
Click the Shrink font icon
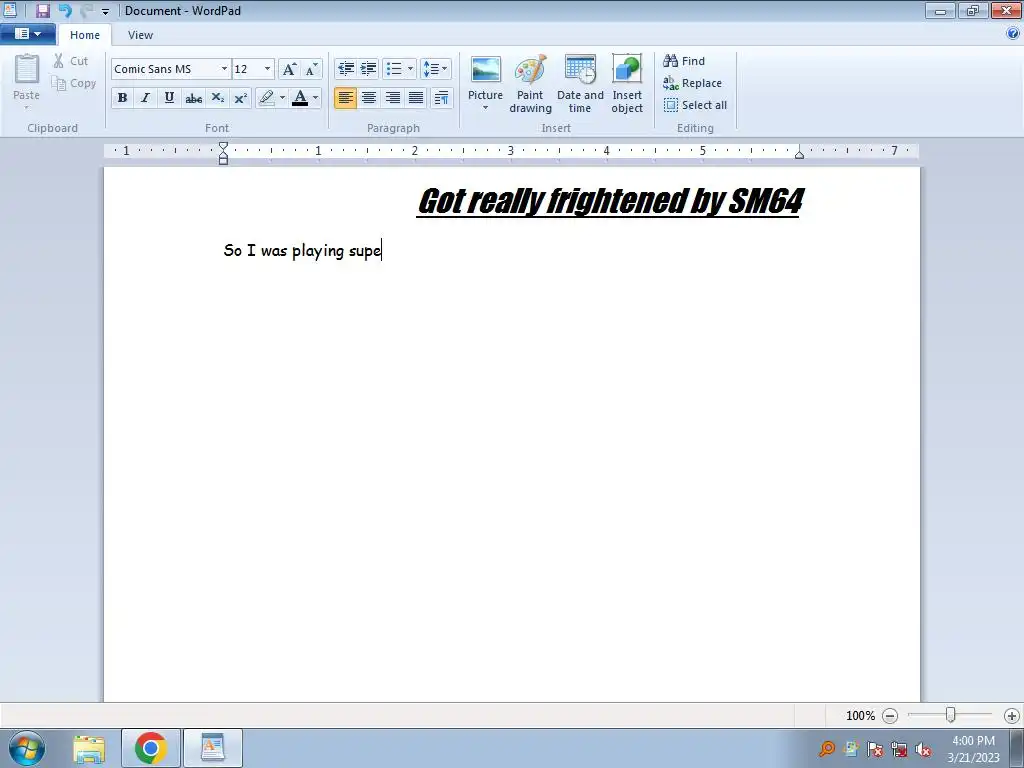[312, 69]
